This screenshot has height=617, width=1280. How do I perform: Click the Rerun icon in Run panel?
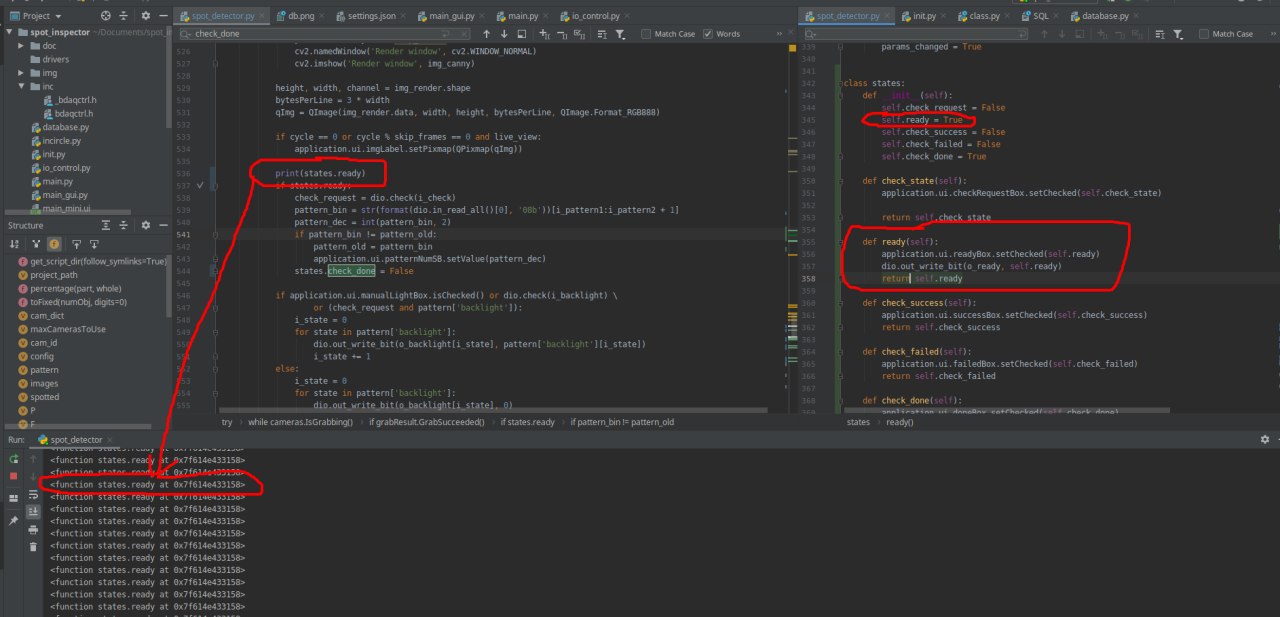(14, 458)
